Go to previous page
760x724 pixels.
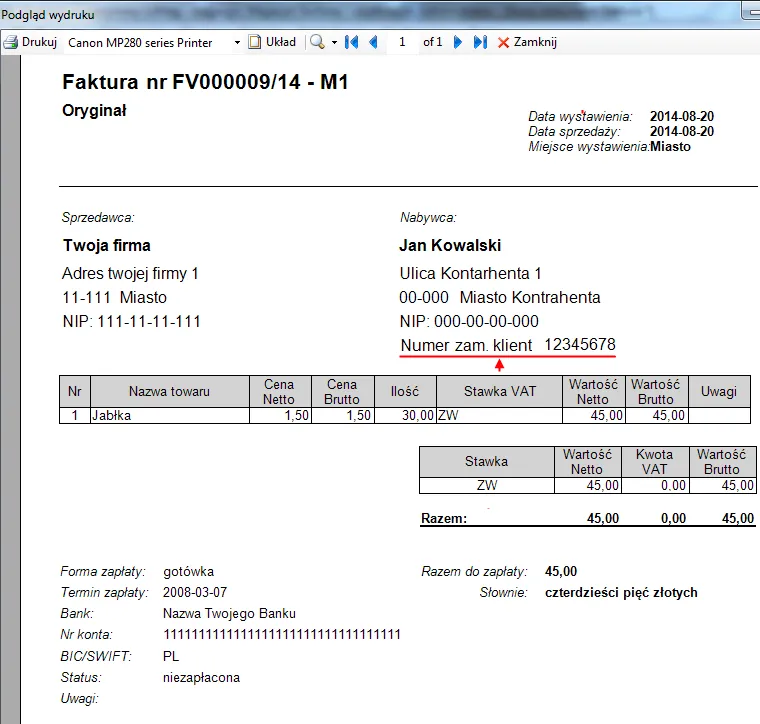(374, 42)
